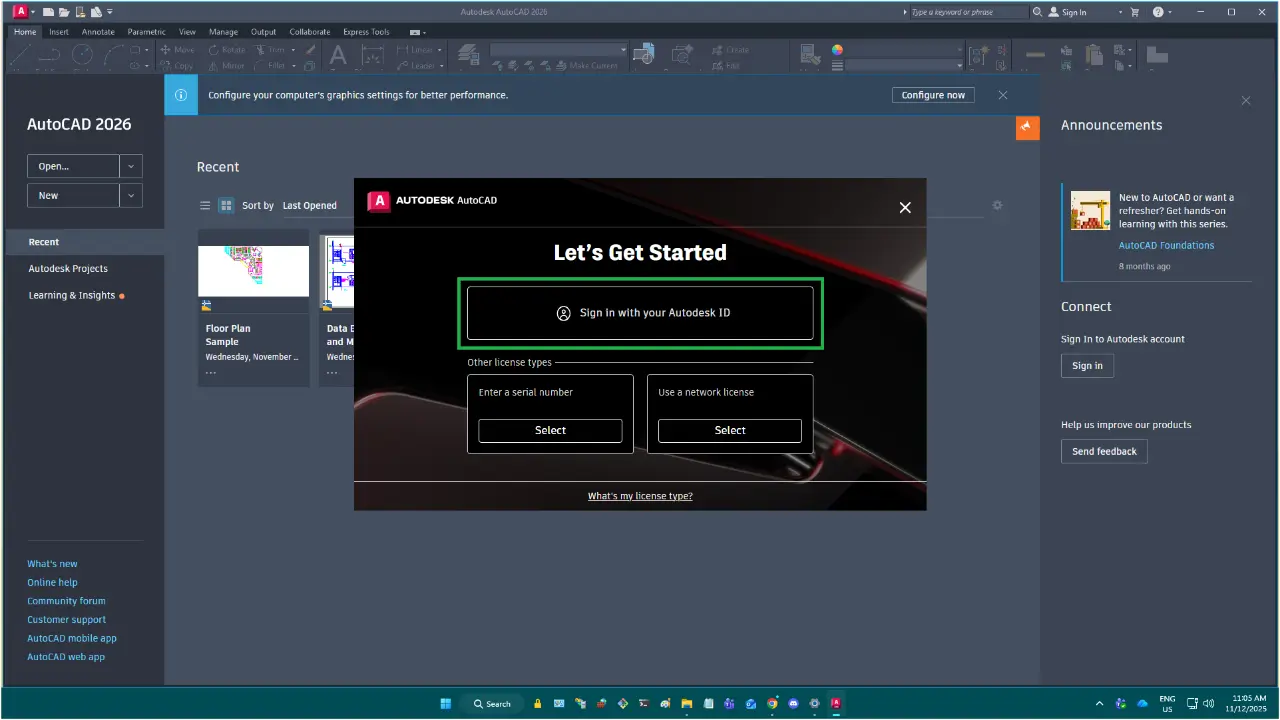Close the Let's Get Started dialog

tap(905, 207)
